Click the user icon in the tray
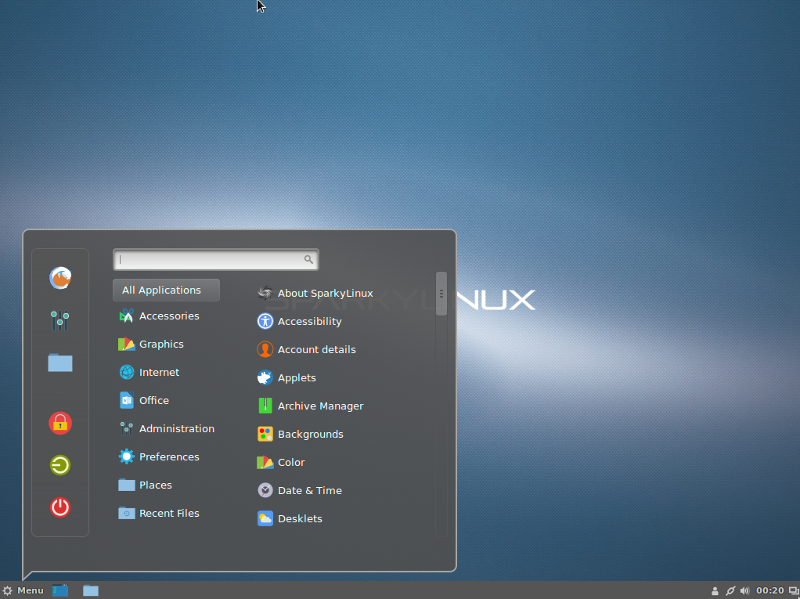The width and height of the screenshot is (800, 599). click(x=715, y=591)
